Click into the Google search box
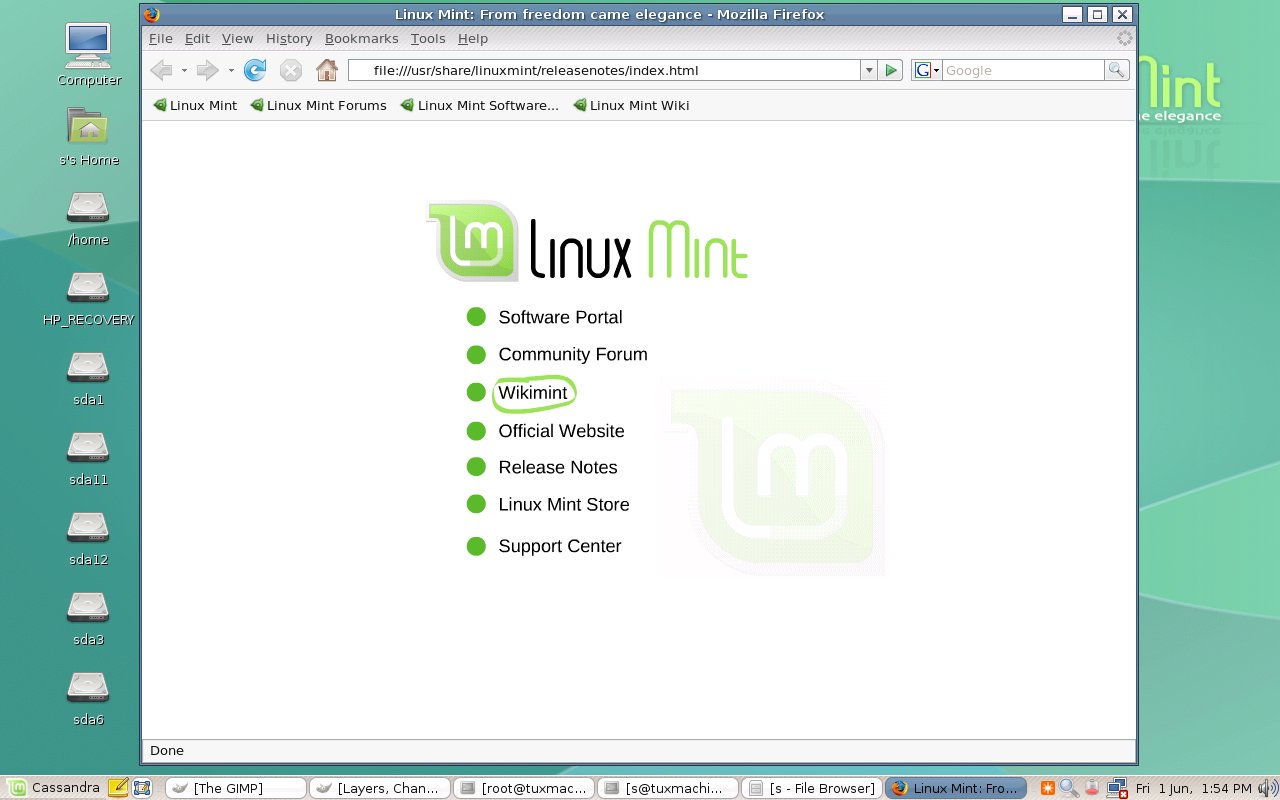This screenshot has height=800, width=1280. pos(1023,70)
